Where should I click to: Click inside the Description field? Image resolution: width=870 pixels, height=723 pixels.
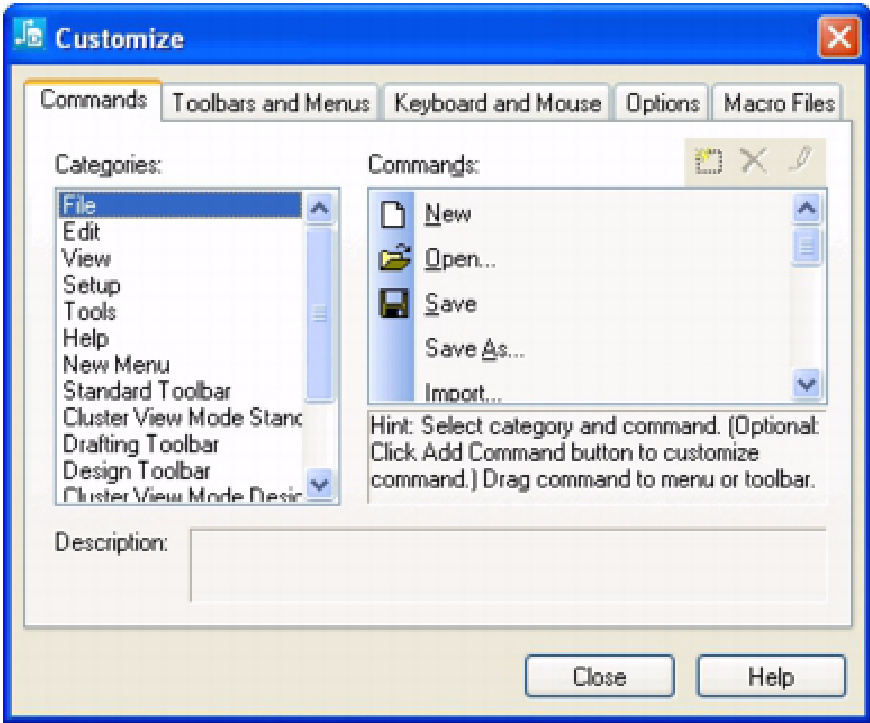click(508, 565)
